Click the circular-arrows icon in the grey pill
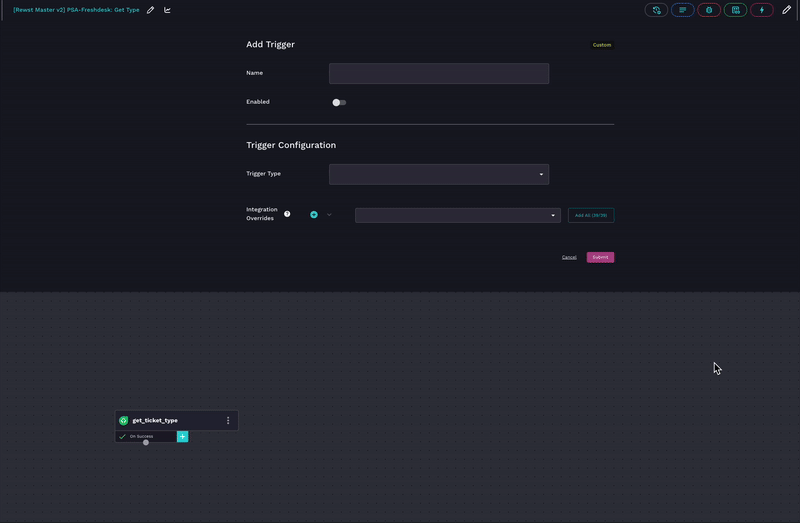Viewport: 800px width, 523px height. (x=656, y=10)
